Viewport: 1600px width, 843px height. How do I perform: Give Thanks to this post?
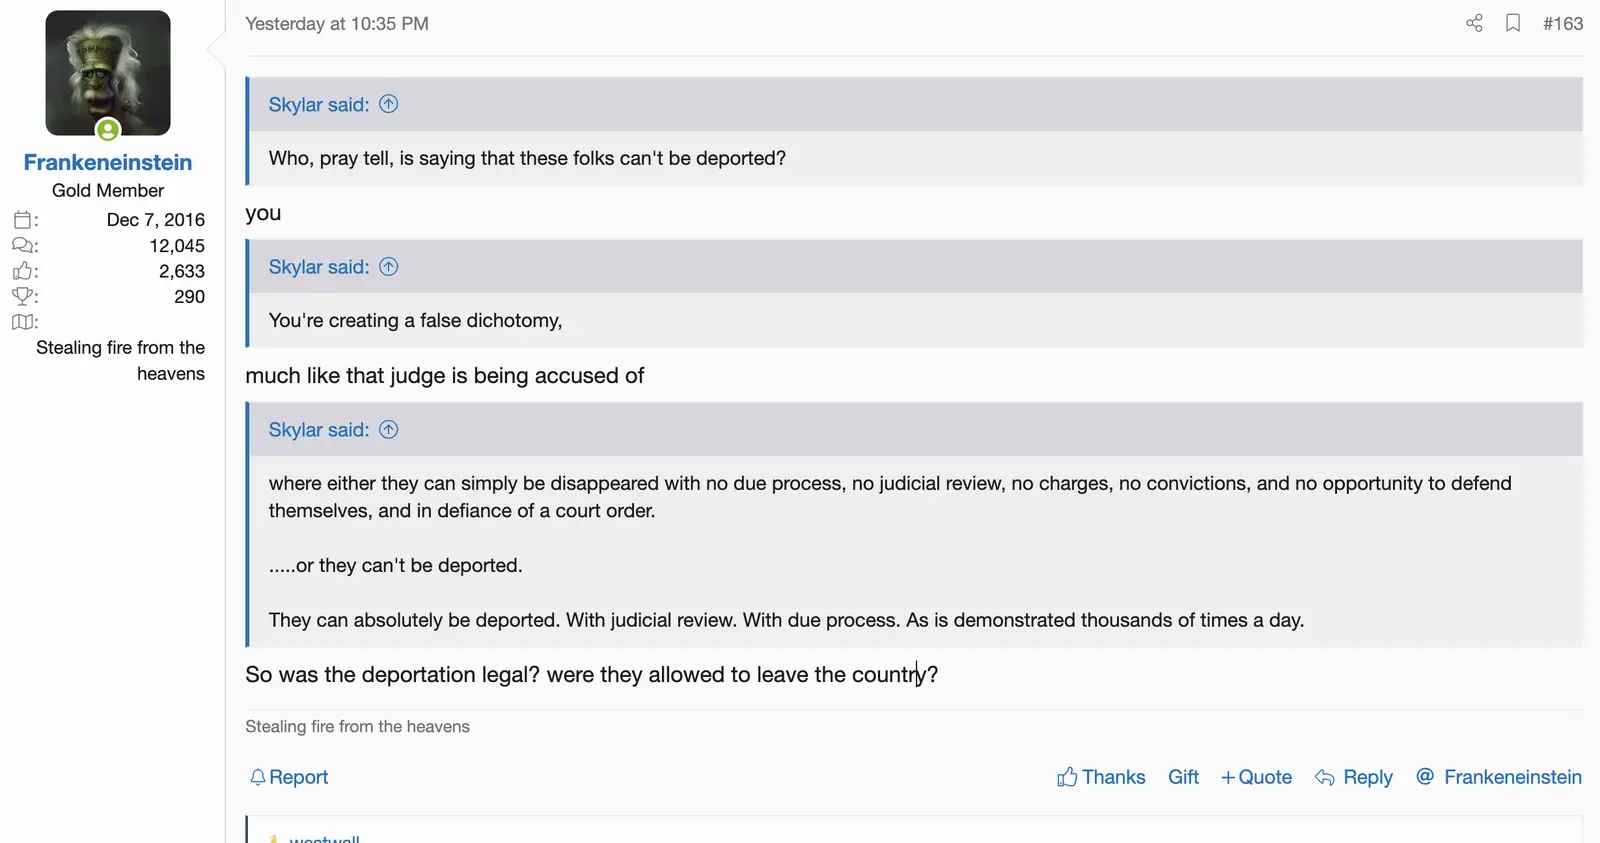tap(1101, 777)
